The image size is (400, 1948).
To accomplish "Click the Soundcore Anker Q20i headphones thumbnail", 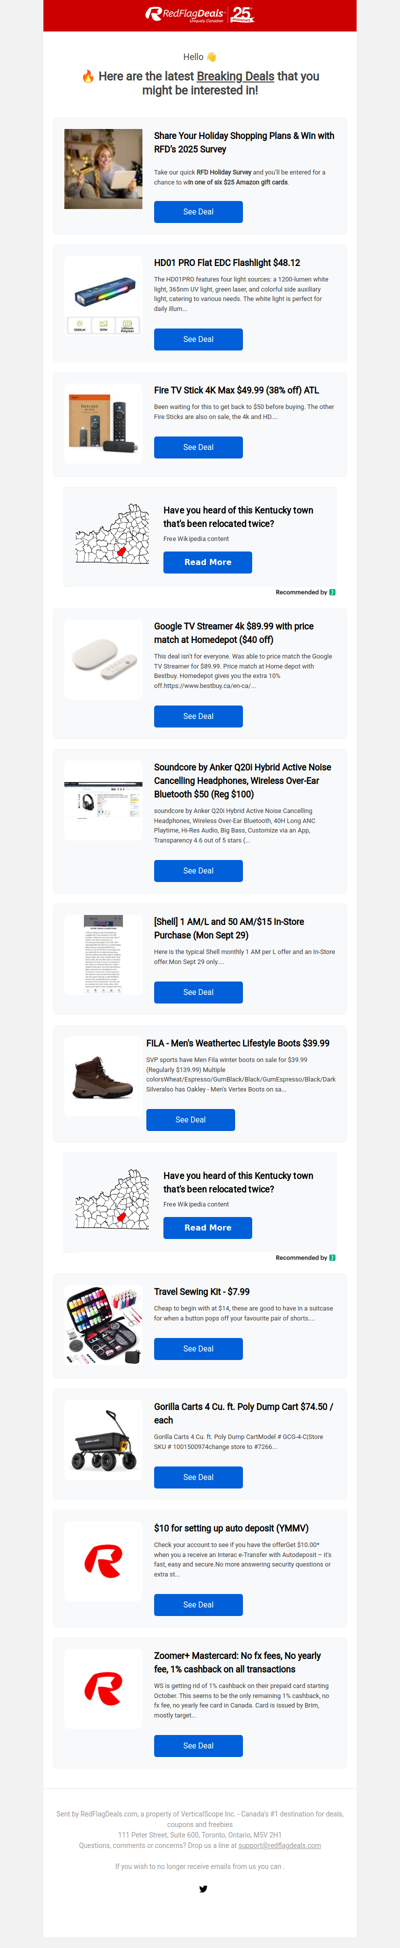I will click(x=103, y=800).
